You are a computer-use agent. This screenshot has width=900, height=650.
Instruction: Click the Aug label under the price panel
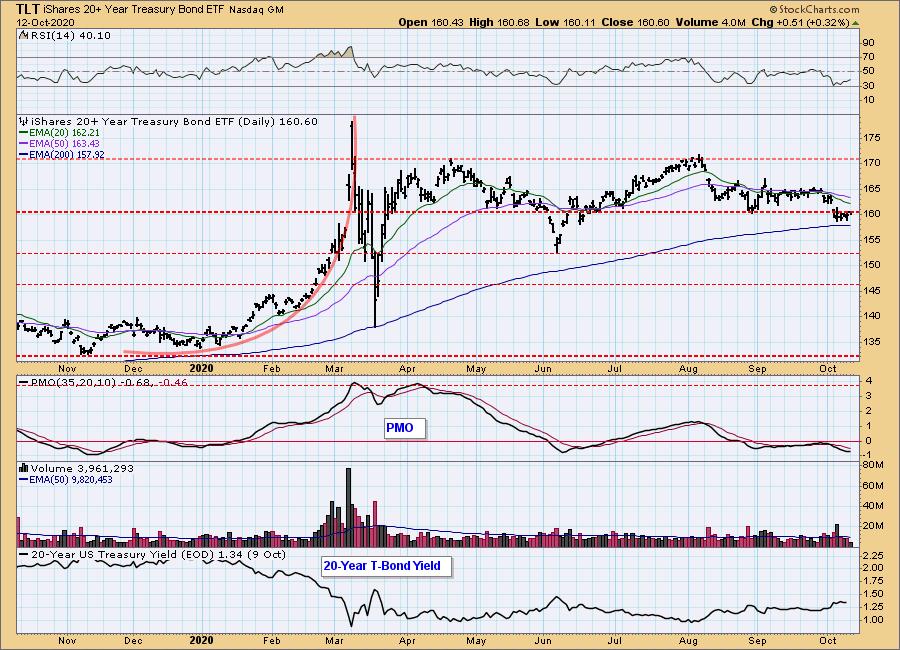(688, 369)
